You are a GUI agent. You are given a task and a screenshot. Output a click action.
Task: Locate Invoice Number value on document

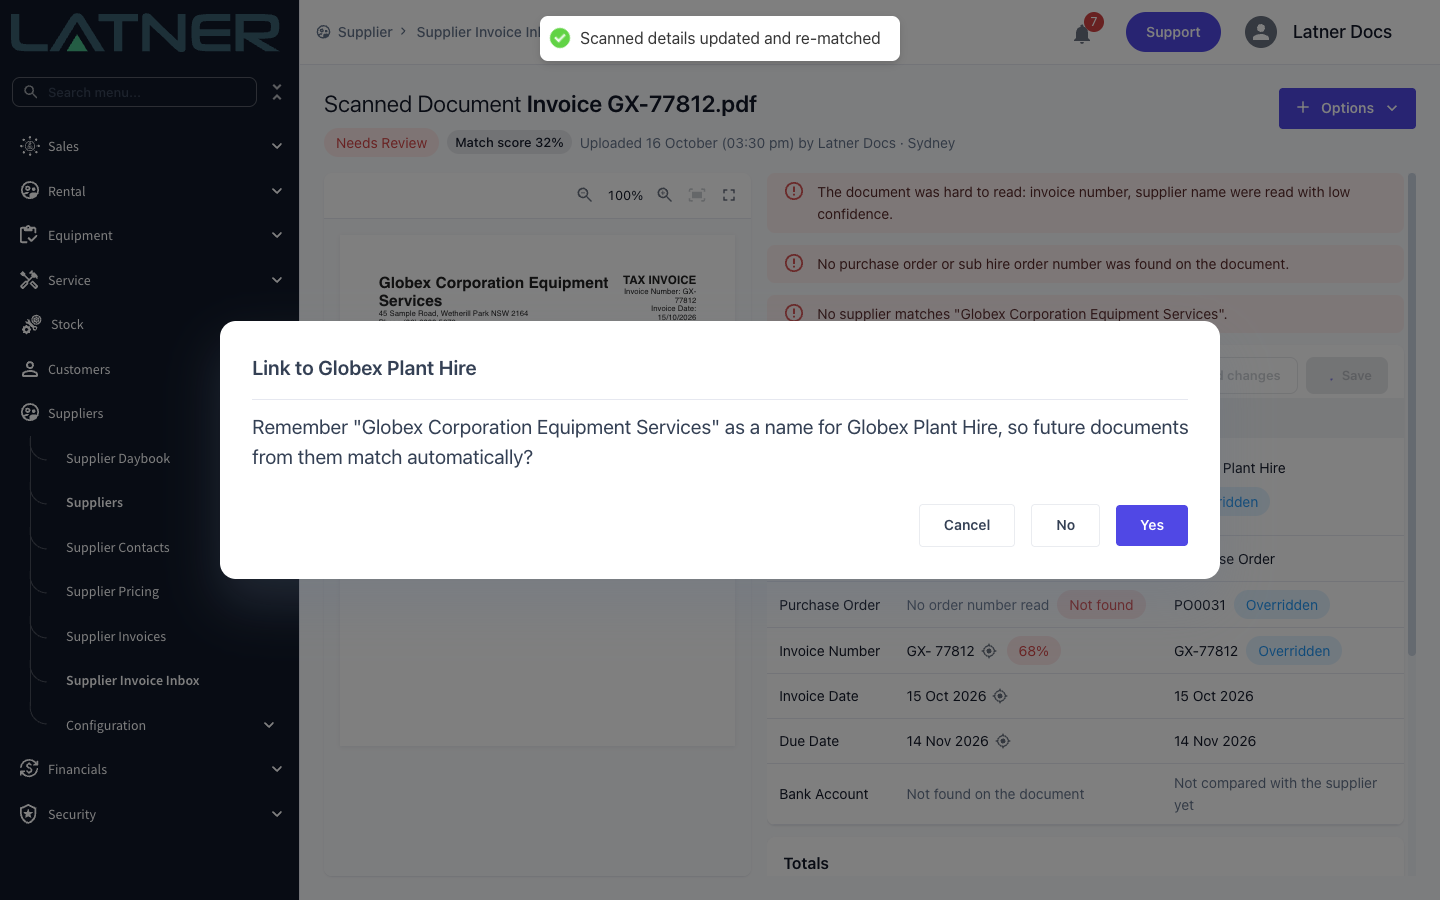click(x=989, y=651)
